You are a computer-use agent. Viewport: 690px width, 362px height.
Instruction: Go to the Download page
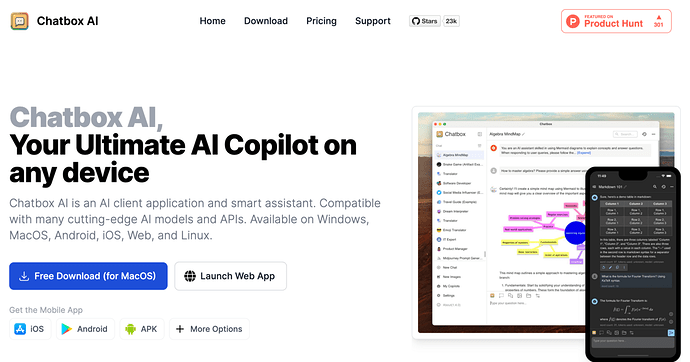click(266, 21)
